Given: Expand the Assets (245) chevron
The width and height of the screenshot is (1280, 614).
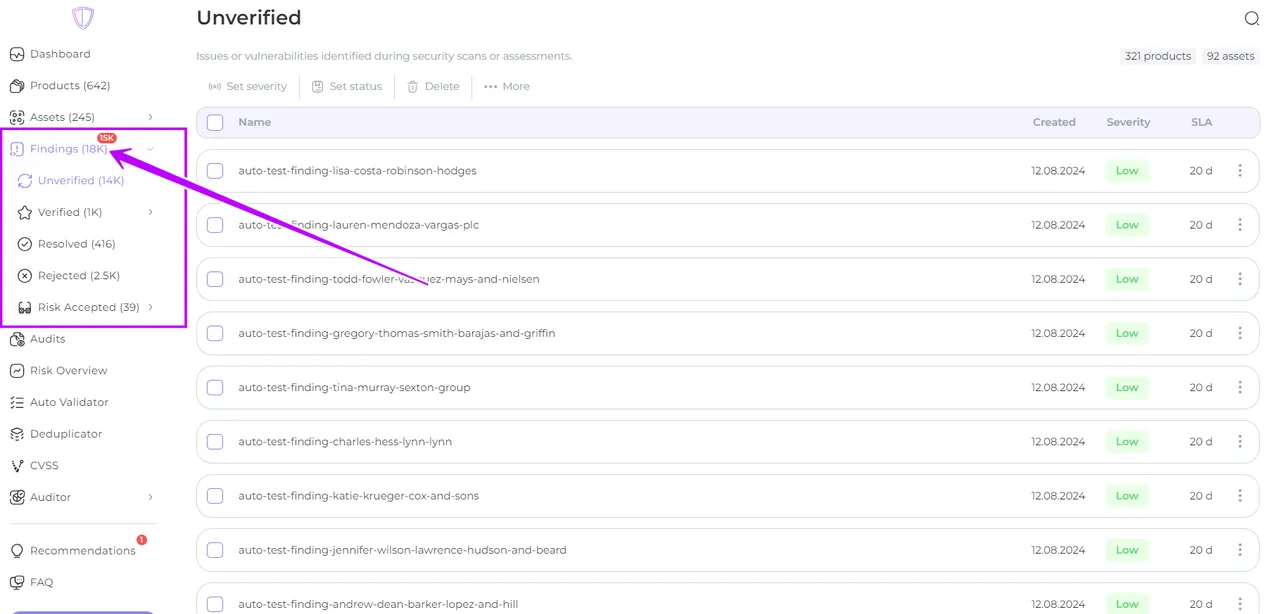Looking at the screenshot, I should [150, 117].
